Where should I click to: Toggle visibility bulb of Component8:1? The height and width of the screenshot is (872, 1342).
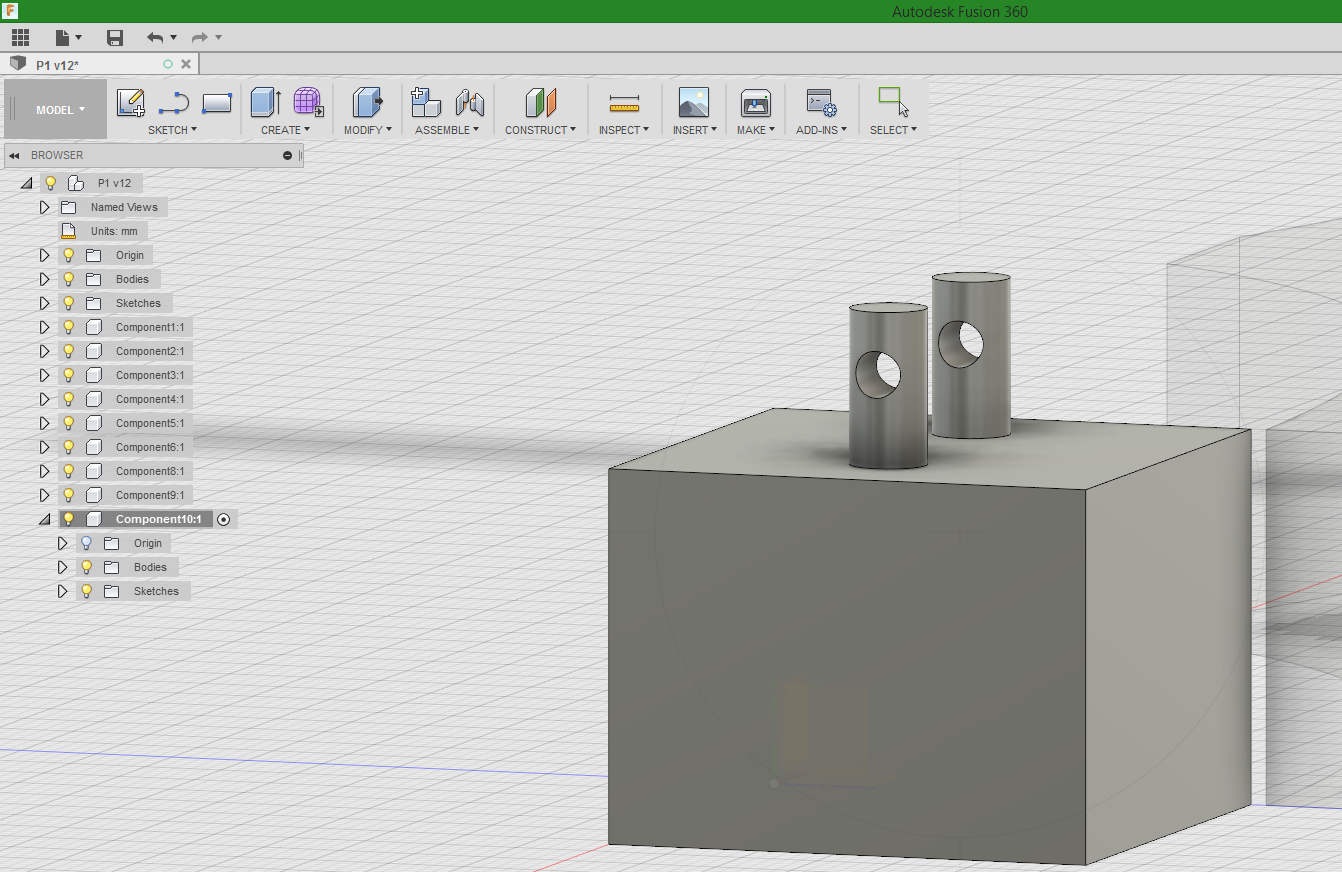68,471
